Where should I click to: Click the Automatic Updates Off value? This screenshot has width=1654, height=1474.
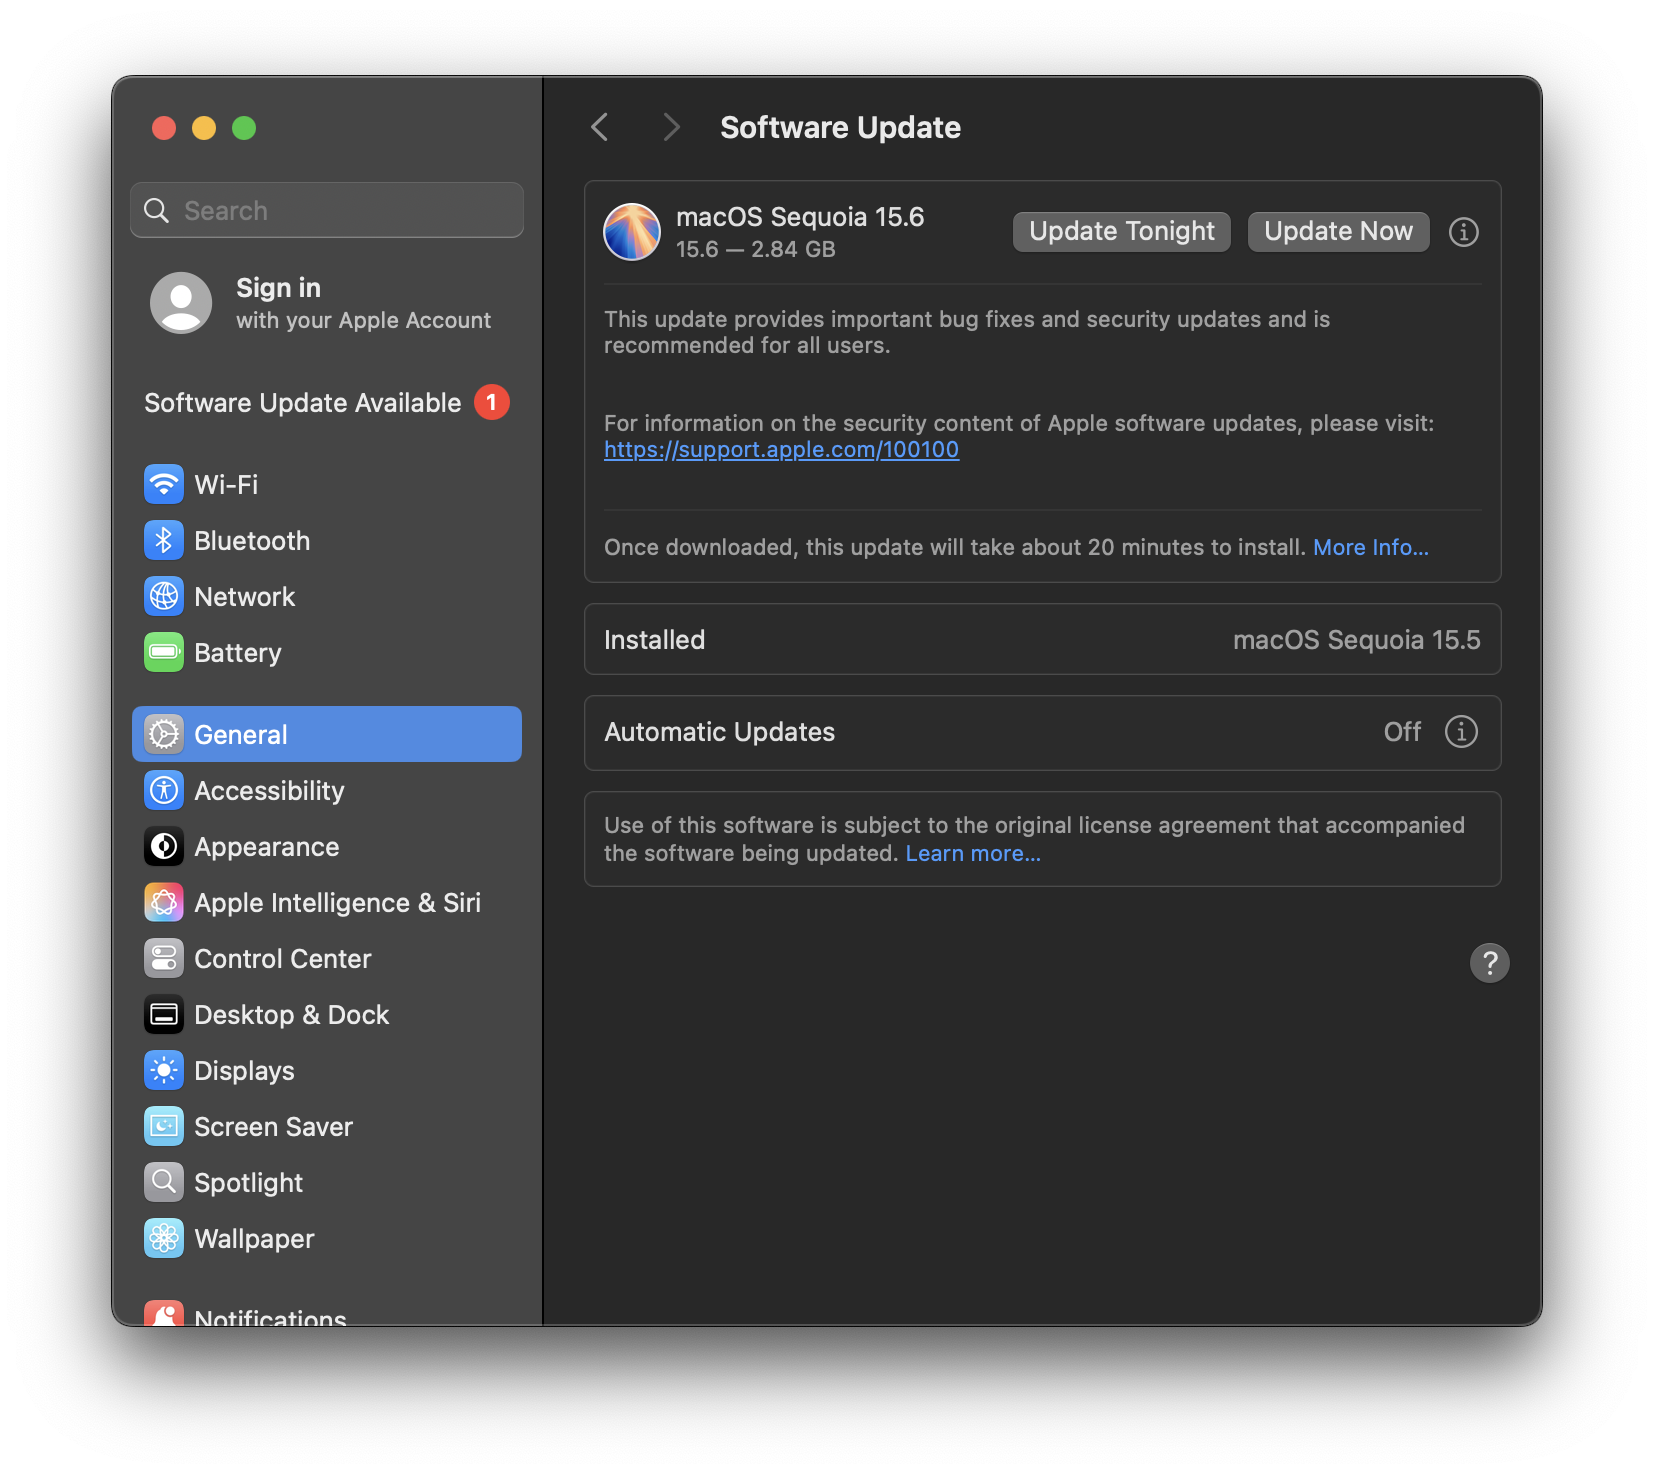(x=1402, y=732)
